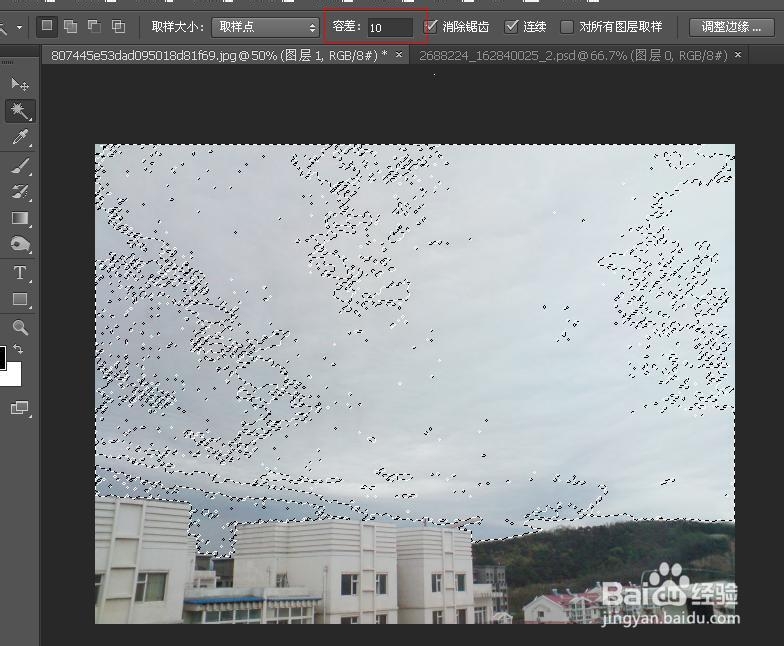Image resolution: width=784 pixels, height=646 pixels.
Task: Select the Move tool
Action: click(20, 84)
